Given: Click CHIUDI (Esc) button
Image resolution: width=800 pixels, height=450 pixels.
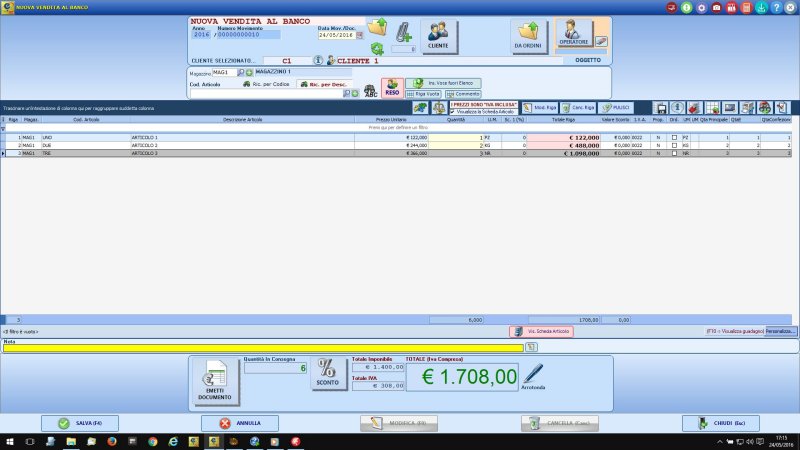Looking at the screenshot, I should [x=721, y=423].
